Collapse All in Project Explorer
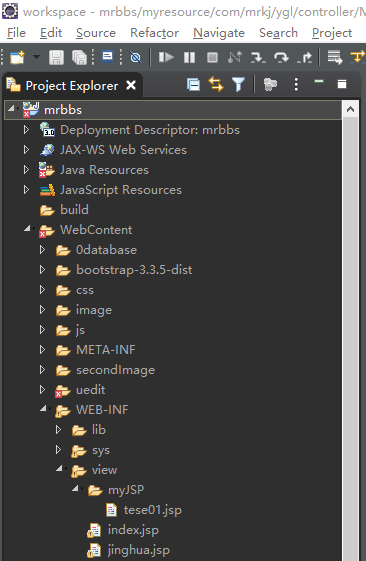 (194, 85)
